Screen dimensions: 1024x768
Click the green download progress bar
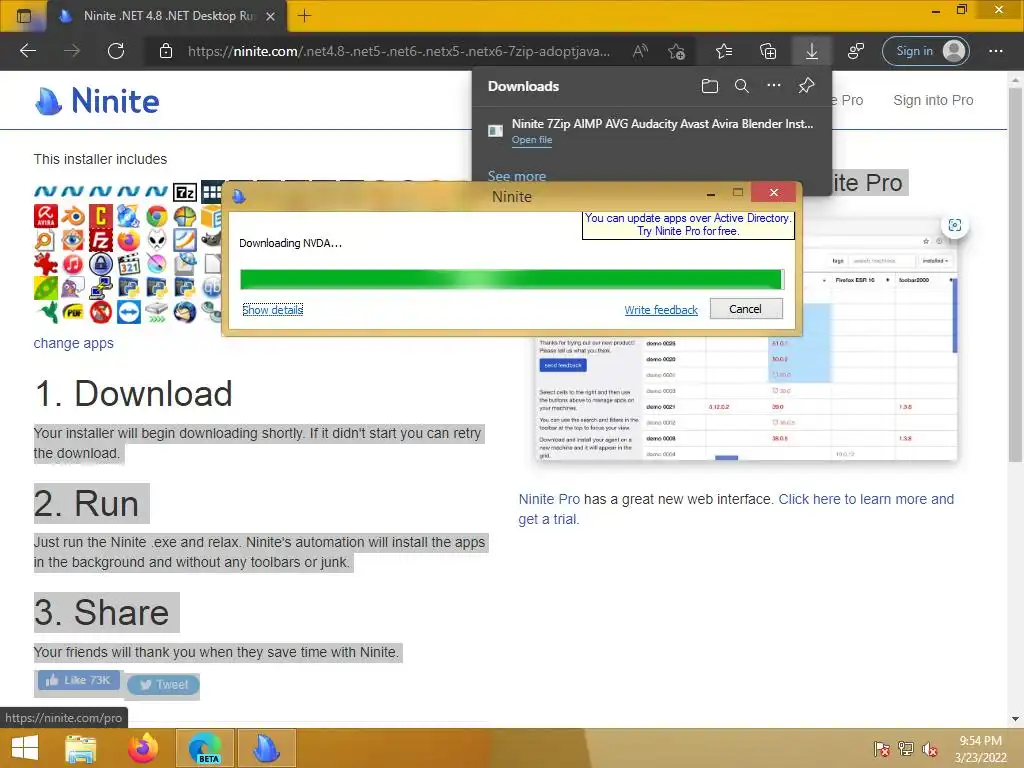point(511,279)
